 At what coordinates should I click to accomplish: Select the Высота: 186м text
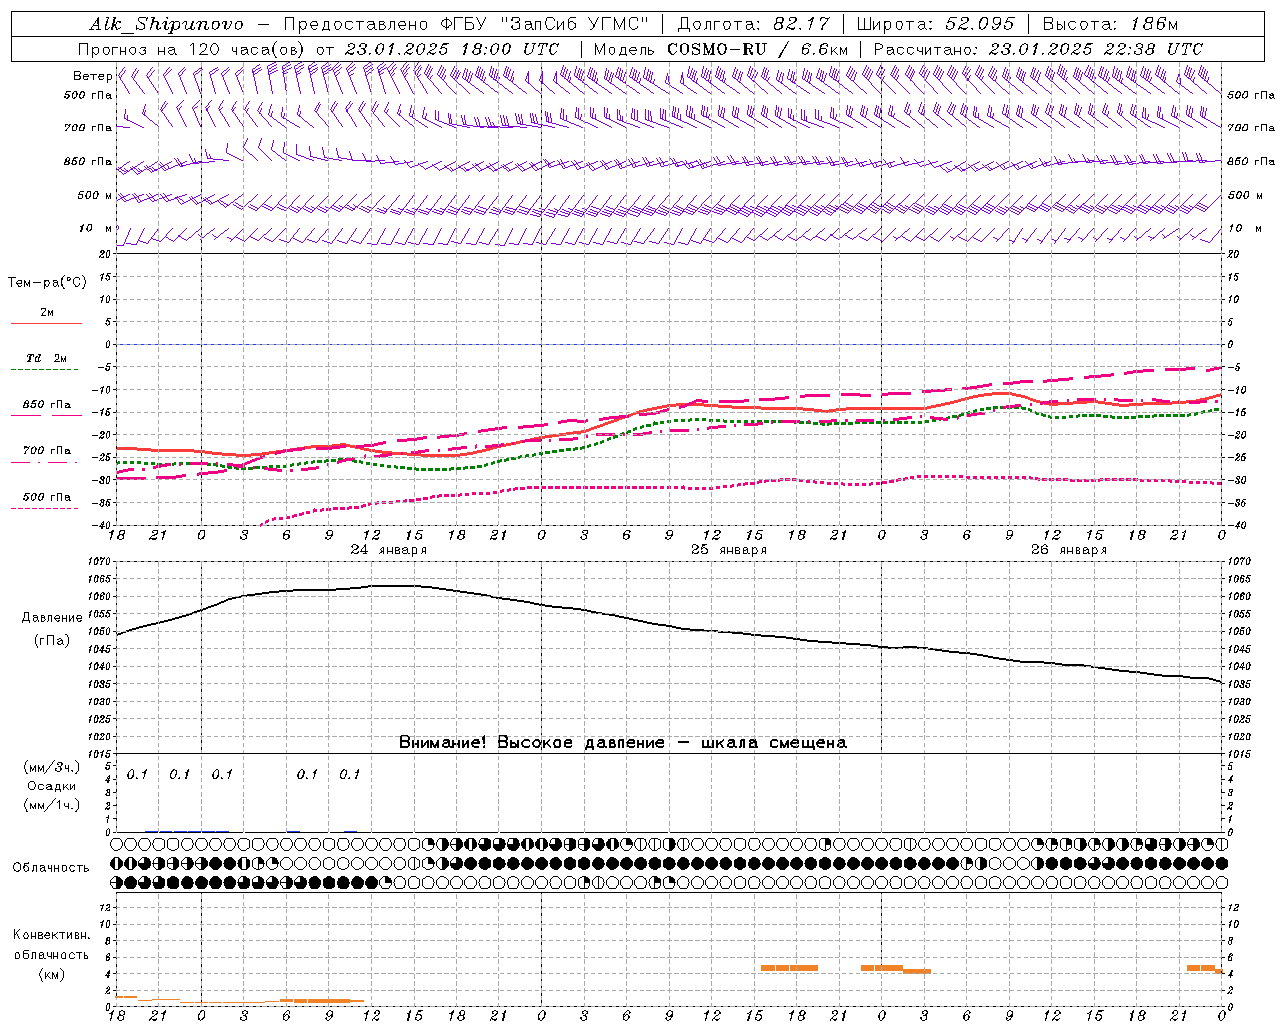tap(1110, 25)
